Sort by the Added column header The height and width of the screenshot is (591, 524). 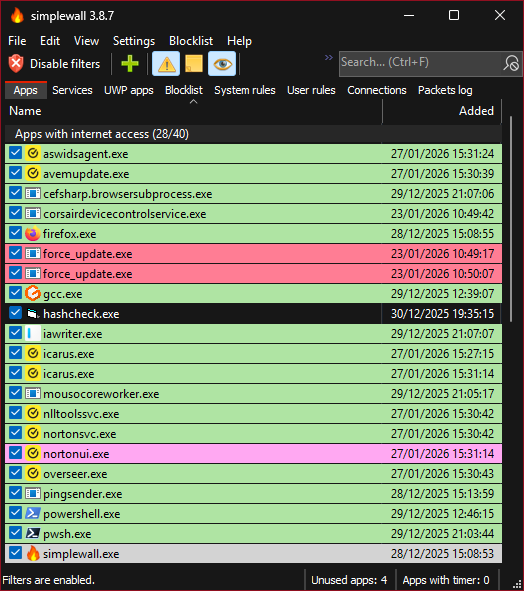tap(442, 111)
